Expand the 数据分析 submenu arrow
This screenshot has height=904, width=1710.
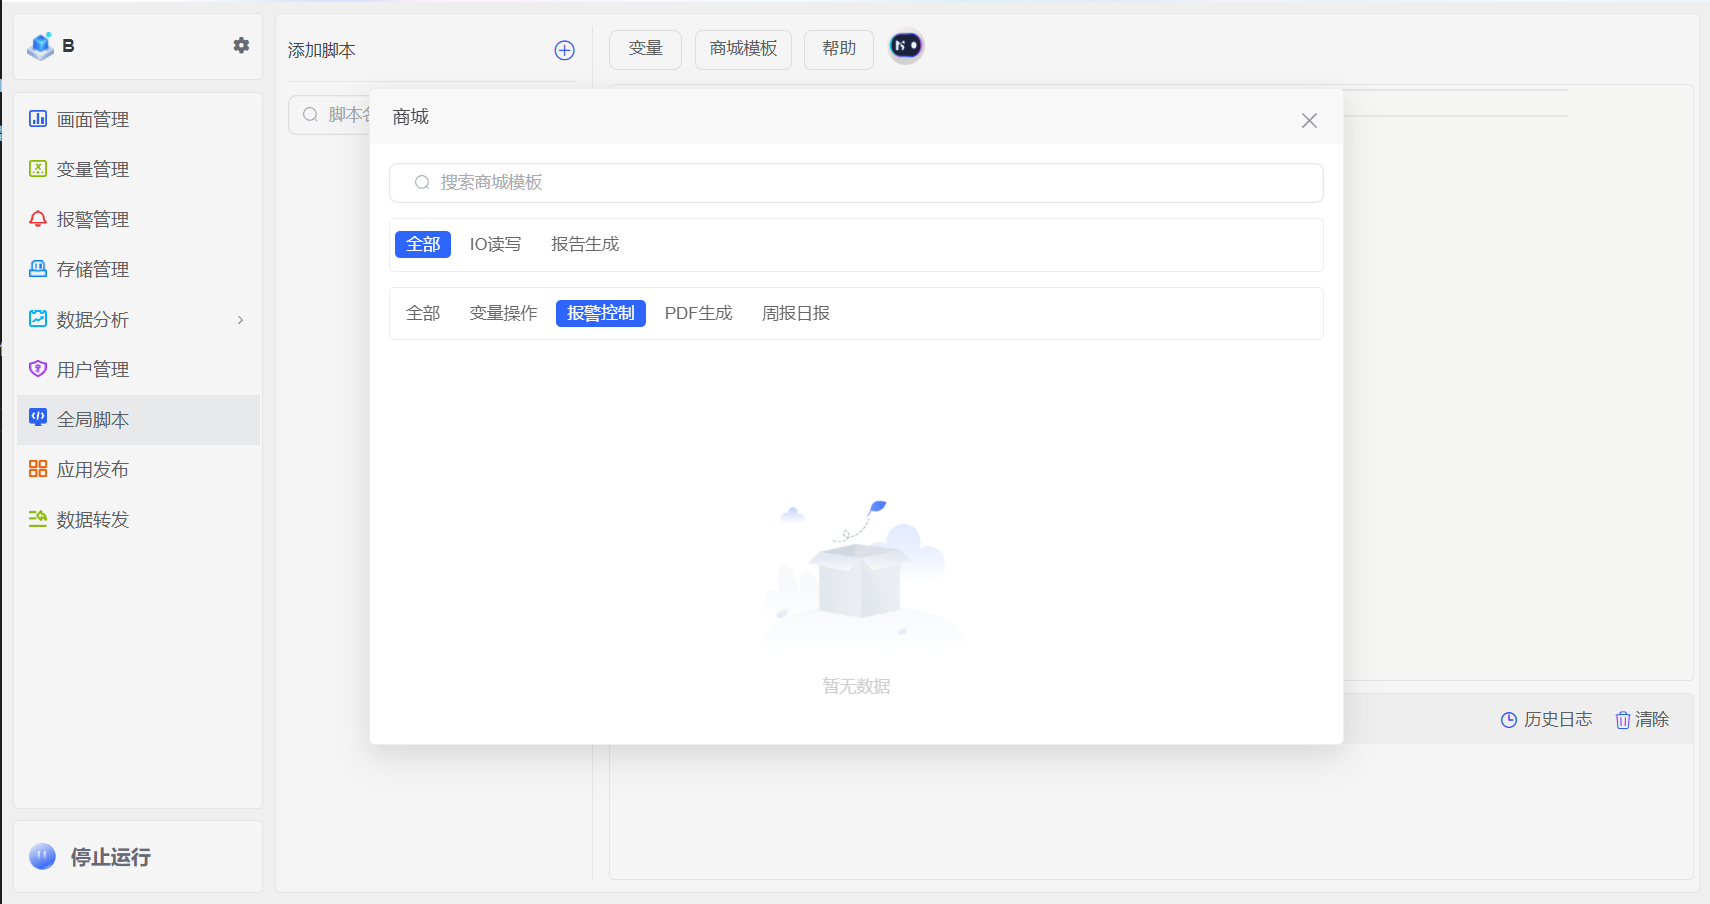point(240,320)
